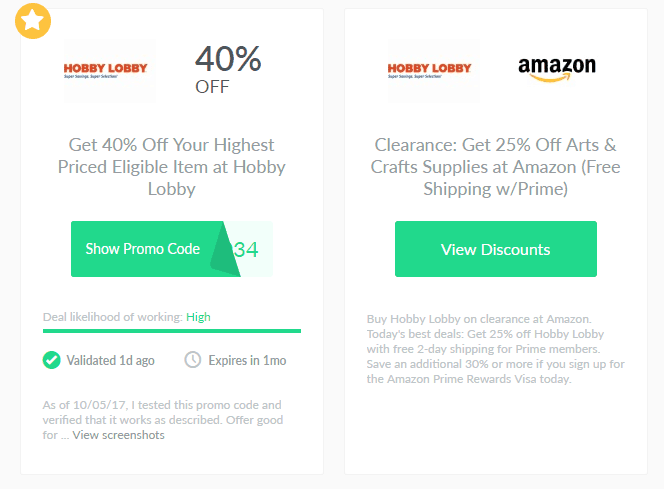The height and width of the screenshot is (489, 664).
Task: Click the gold star featured badge
Action: tap(33, 21)
